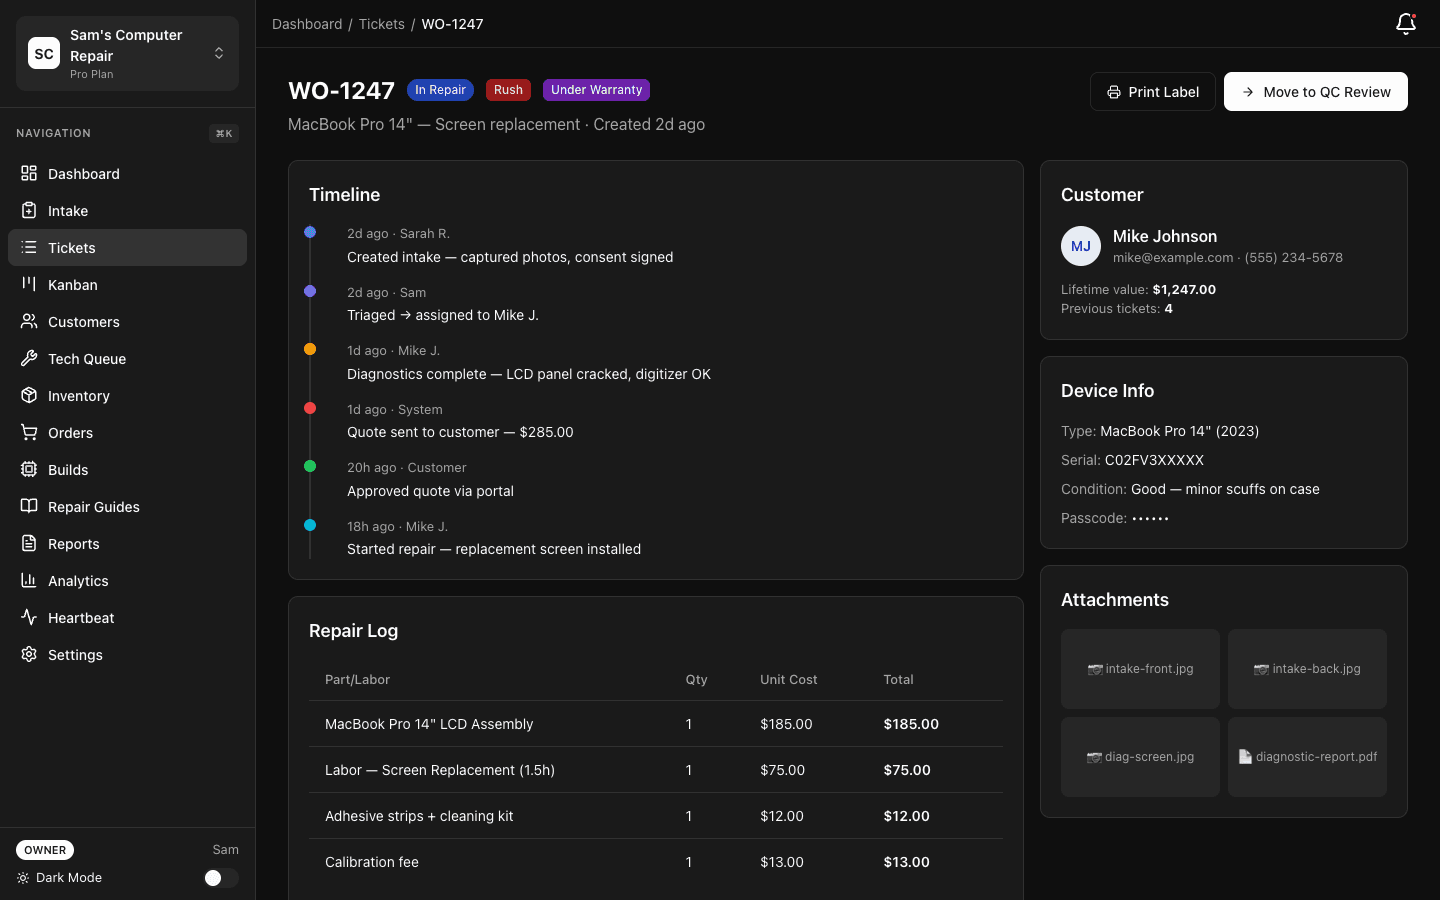Click the red Quote sent timeline marker
1440x900 pixels.
310,408
